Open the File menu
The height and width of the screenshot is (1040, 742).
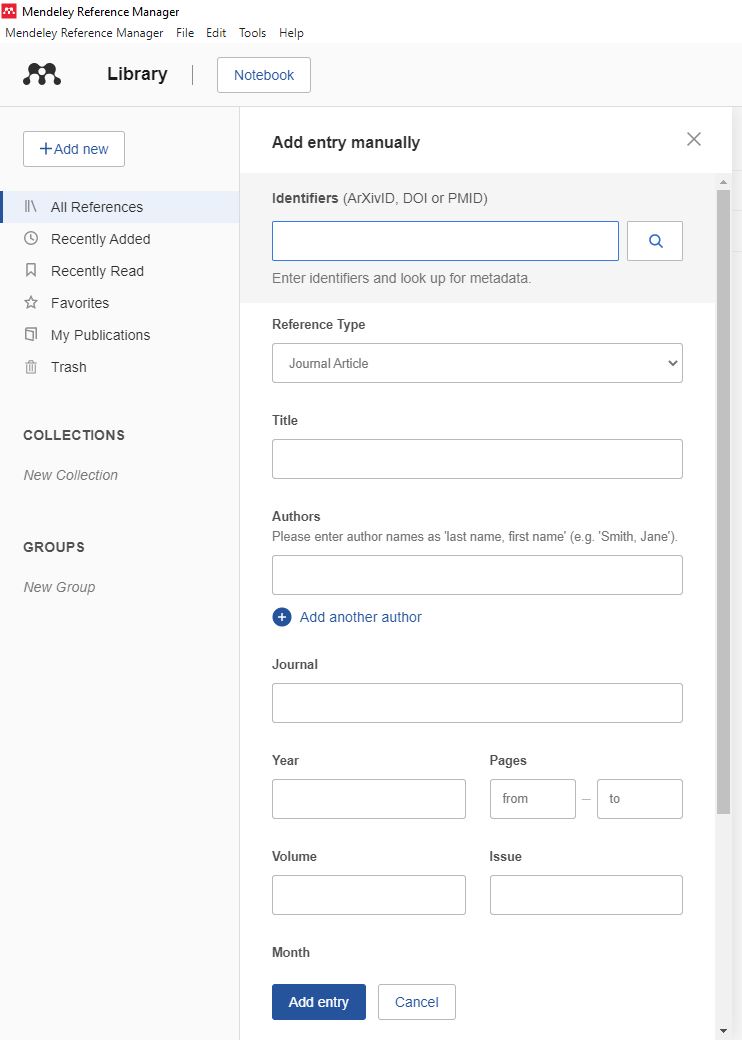click(x=184, y=33)
